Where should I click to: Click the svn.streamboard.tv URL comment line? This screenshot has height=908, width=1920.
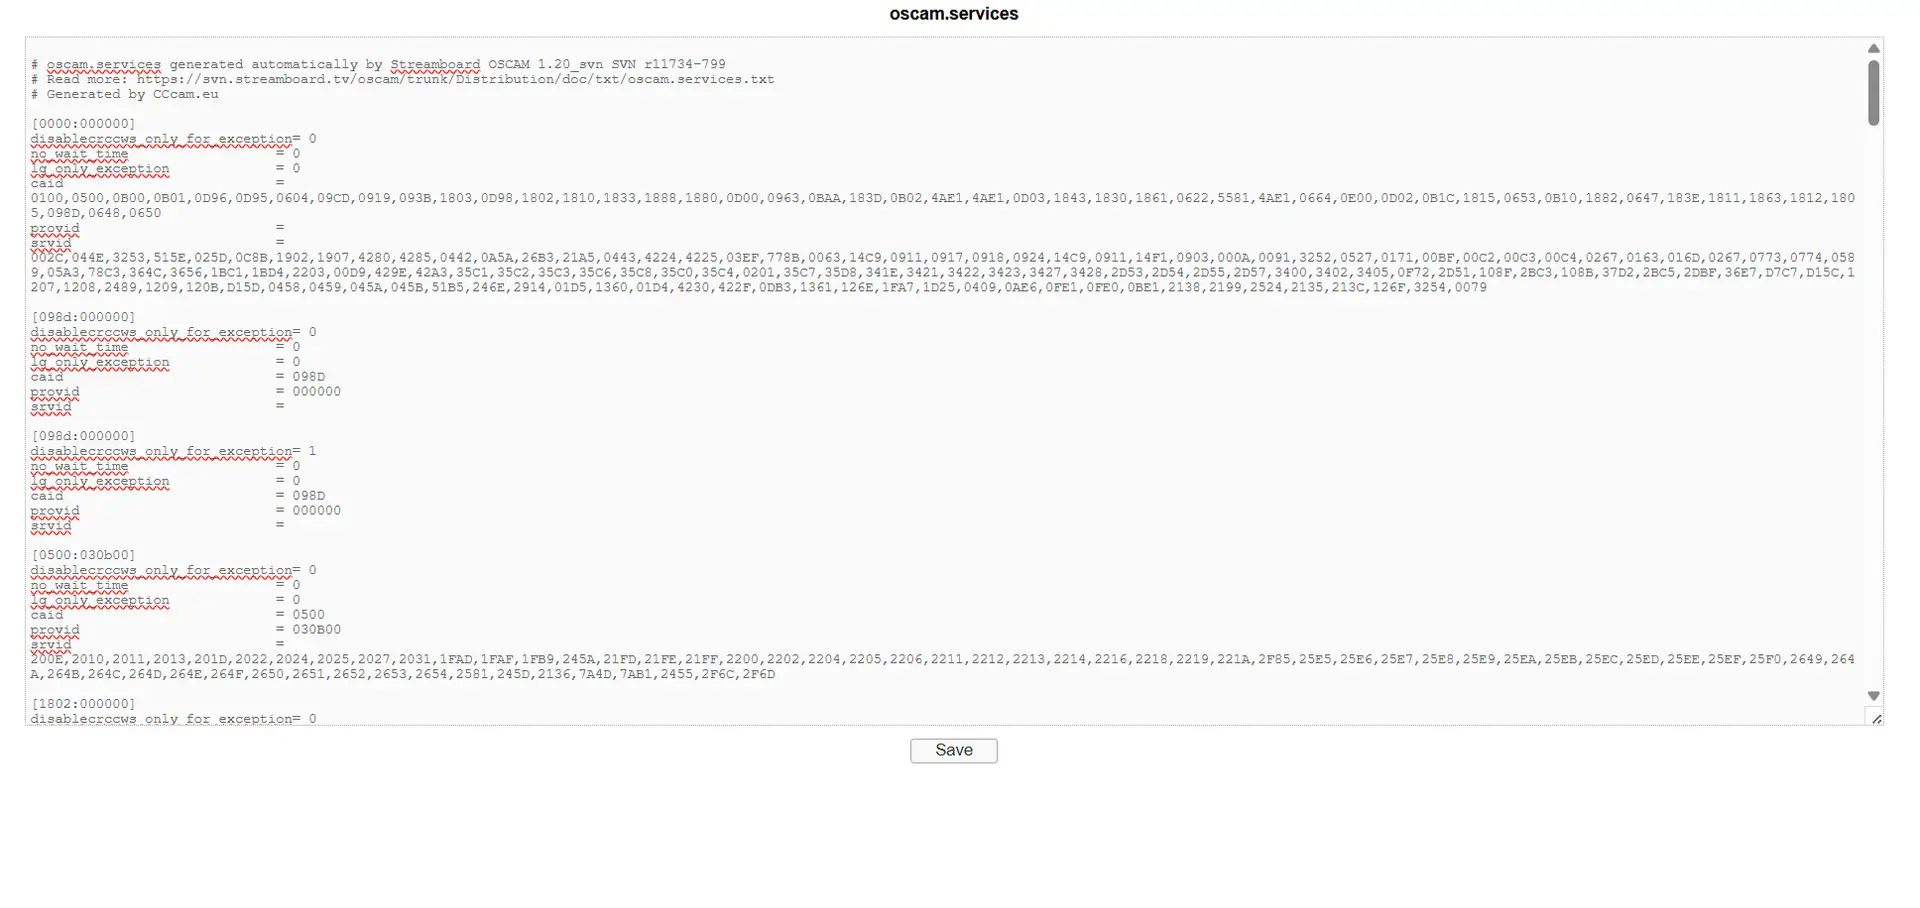pos(402,79)
